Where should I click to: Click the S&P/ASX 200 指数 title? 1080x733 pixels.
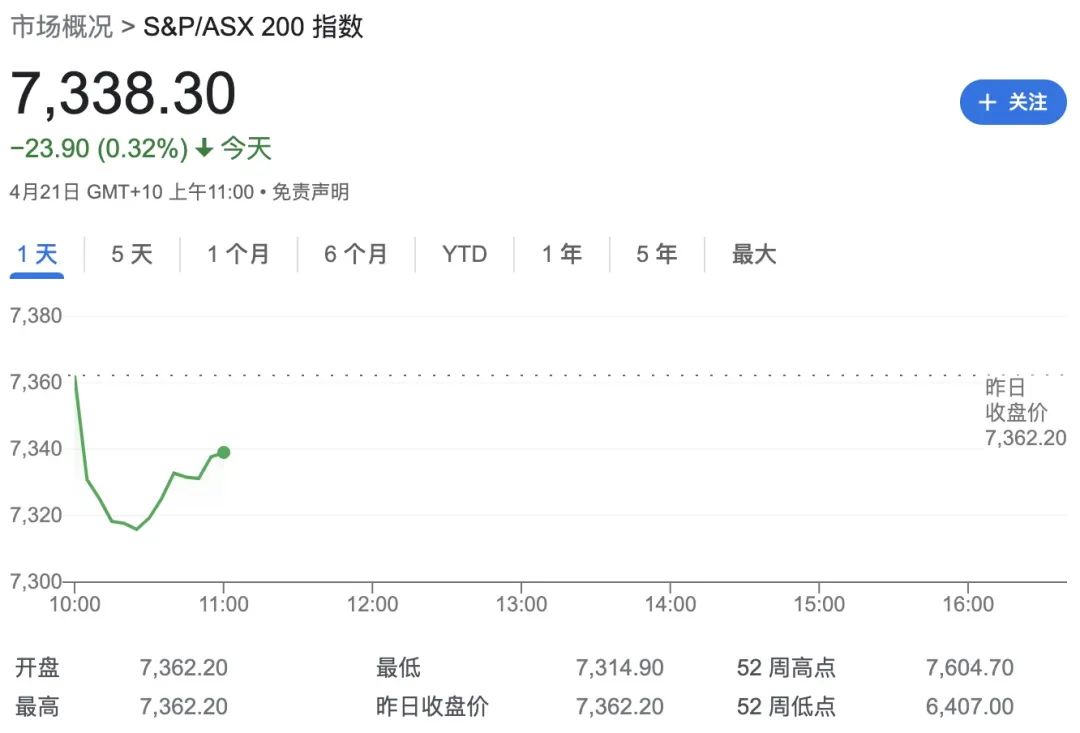[x=253, y=27]
